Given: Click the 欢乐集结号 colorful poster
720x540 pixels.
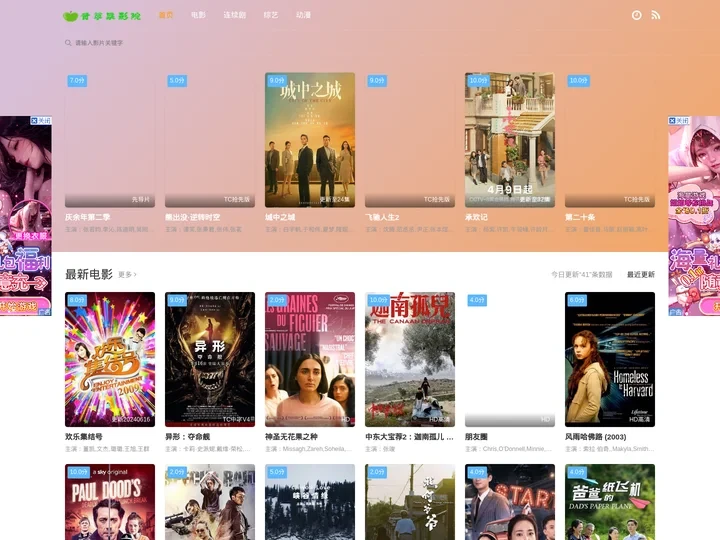Looking at the screenshot, I should coord(110,360).
